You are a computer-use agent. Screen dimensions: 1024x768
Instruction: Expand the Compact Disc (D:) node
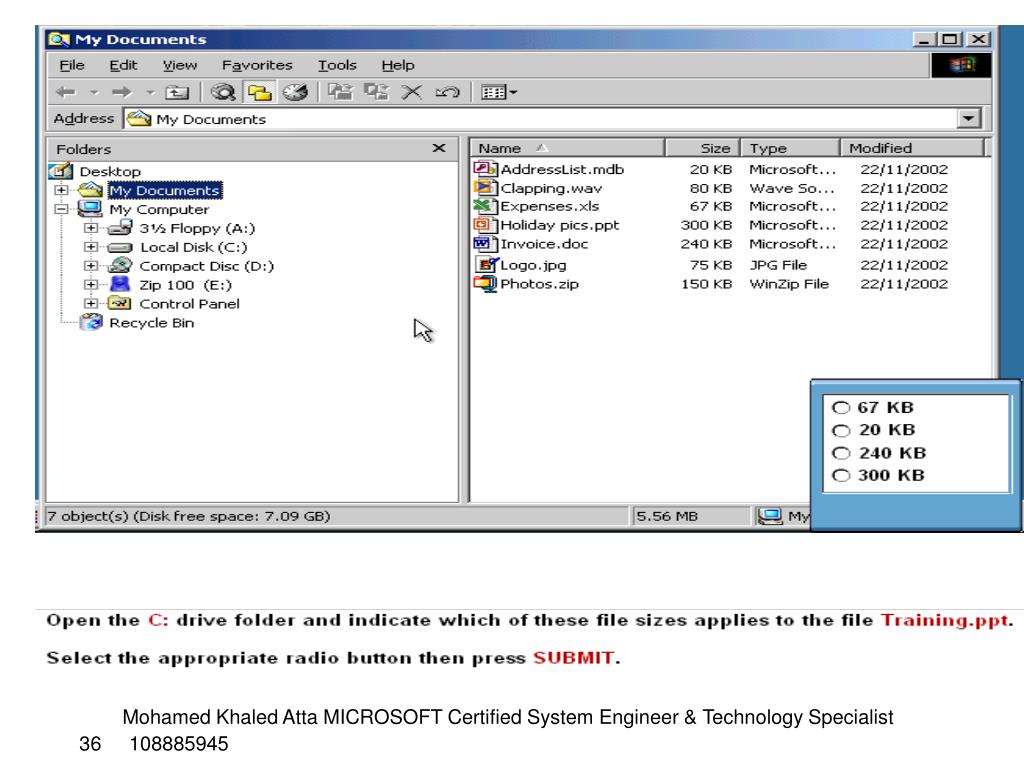91,266
